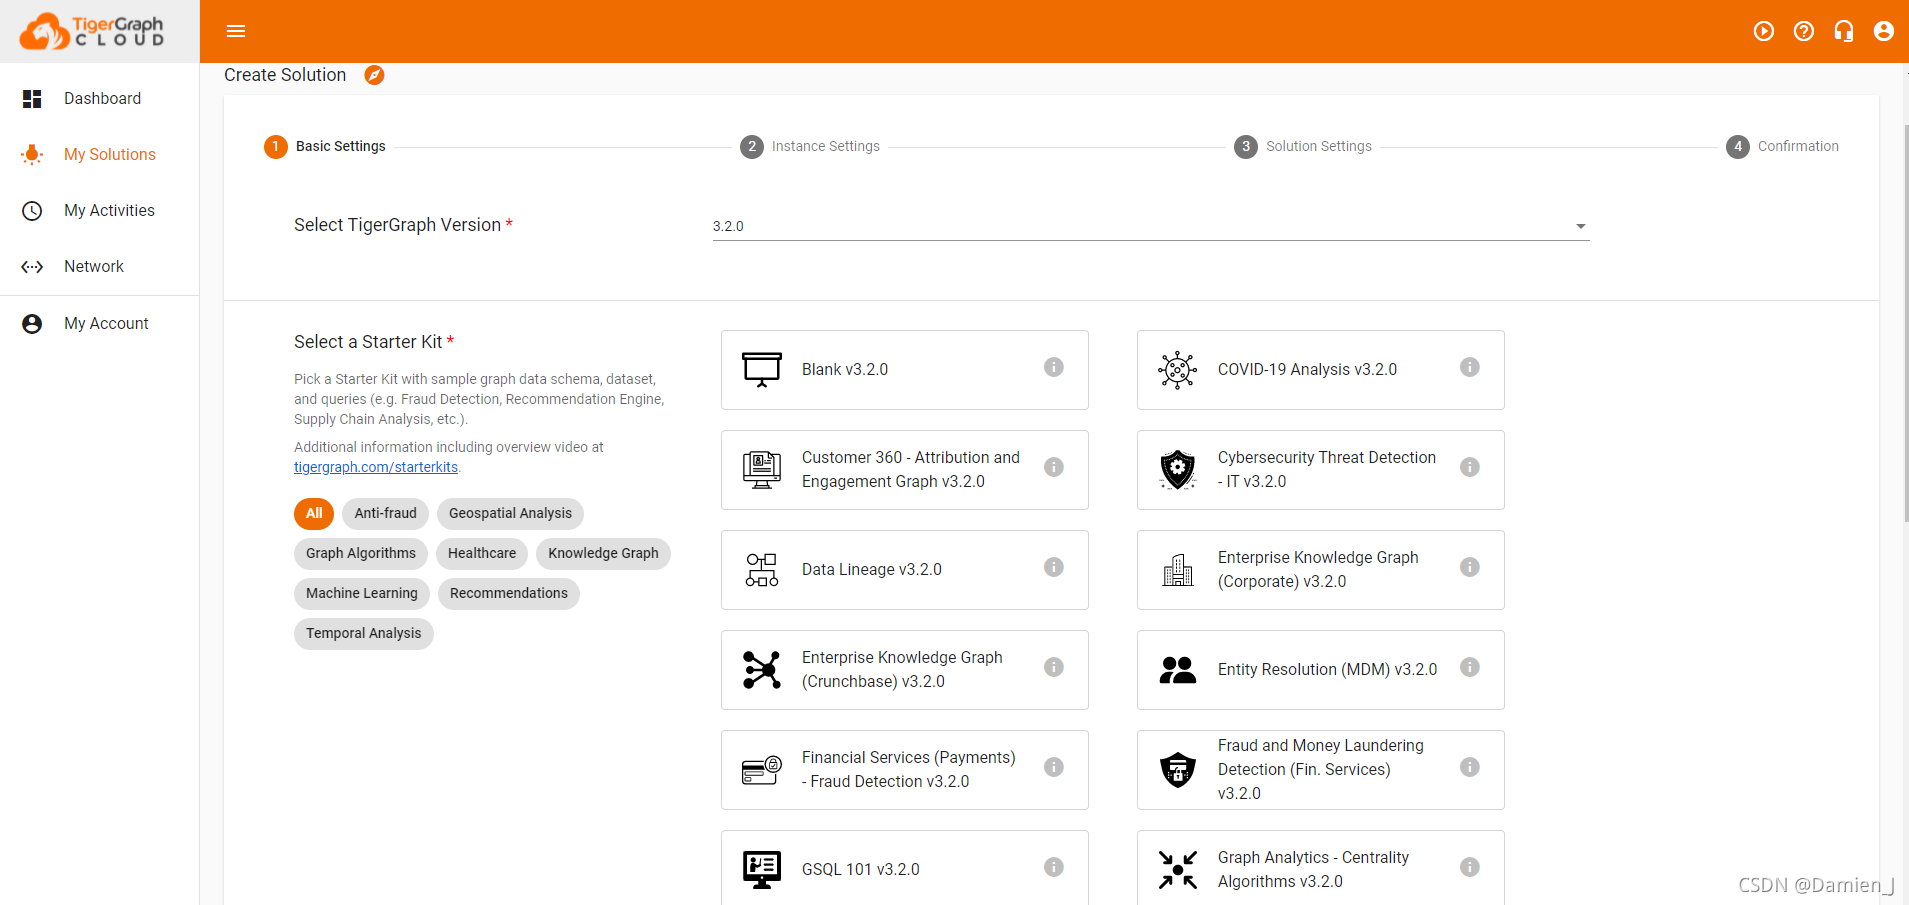Select the Blank v3.2.0 starter kit

[905, 370]
